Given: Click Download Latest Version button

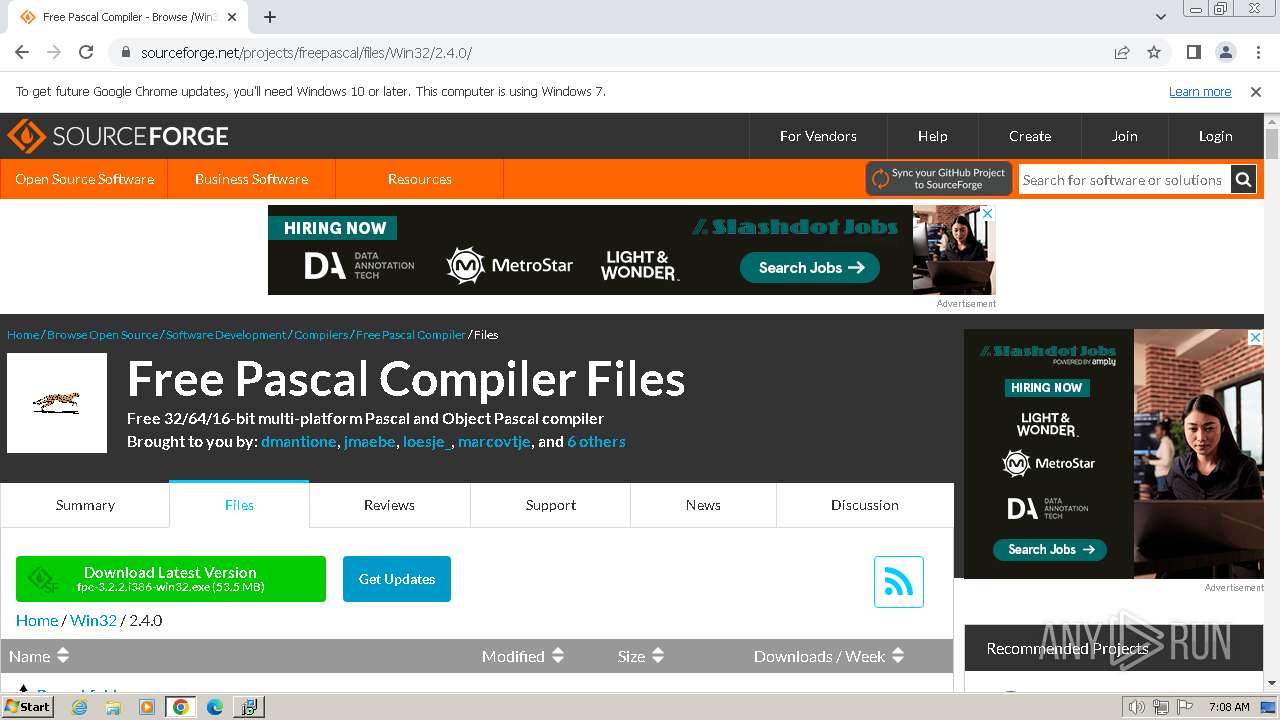Looking at the screenshot, I should (x=171, y=579).
